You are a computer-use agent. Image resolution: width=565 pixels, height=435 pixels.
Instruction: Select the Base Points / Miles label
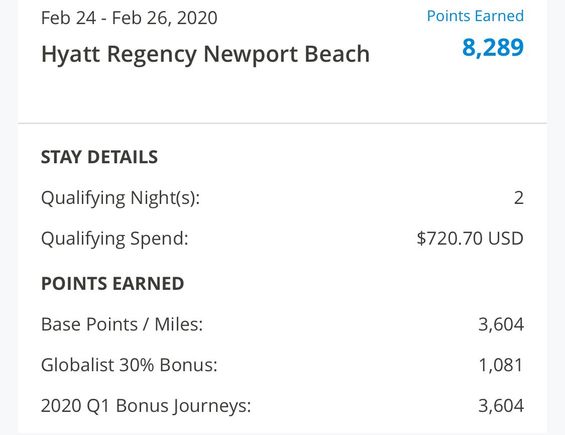[122, 324]
